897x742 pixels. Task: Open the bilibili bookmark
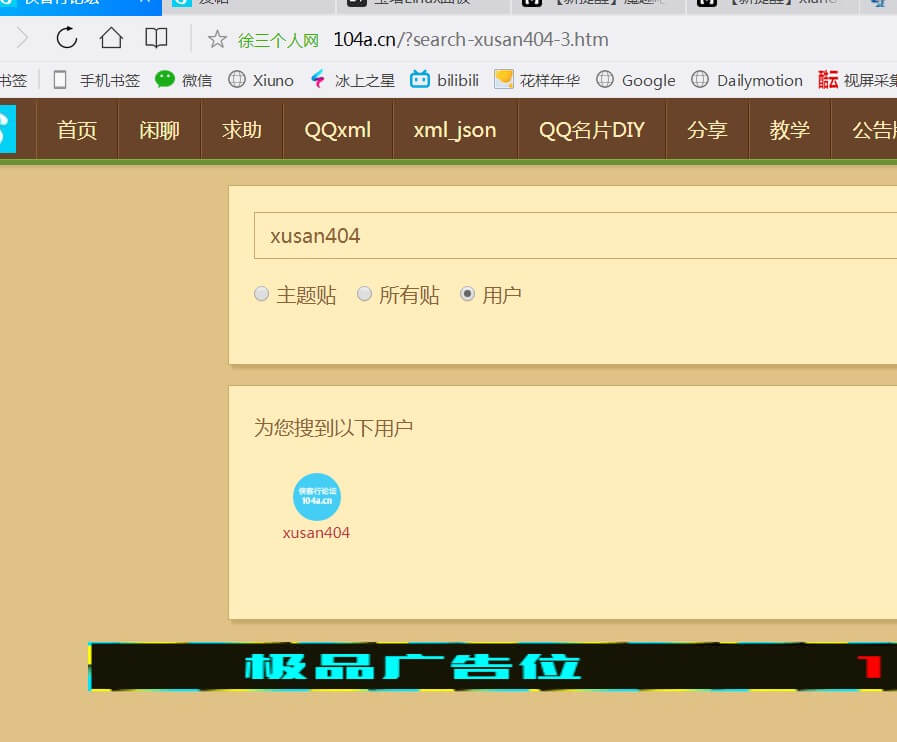coord(444,80)
